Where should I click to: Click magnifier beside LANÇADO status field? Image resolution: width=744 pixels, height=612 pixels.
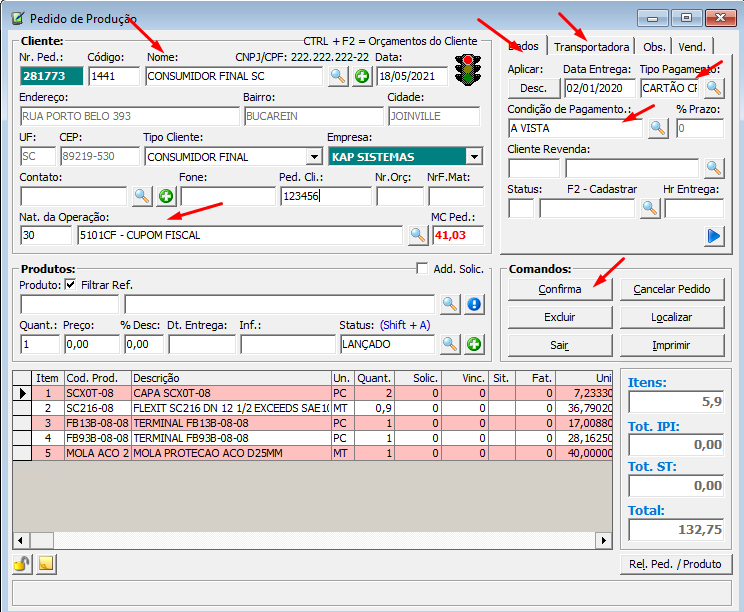click(450, 344)
